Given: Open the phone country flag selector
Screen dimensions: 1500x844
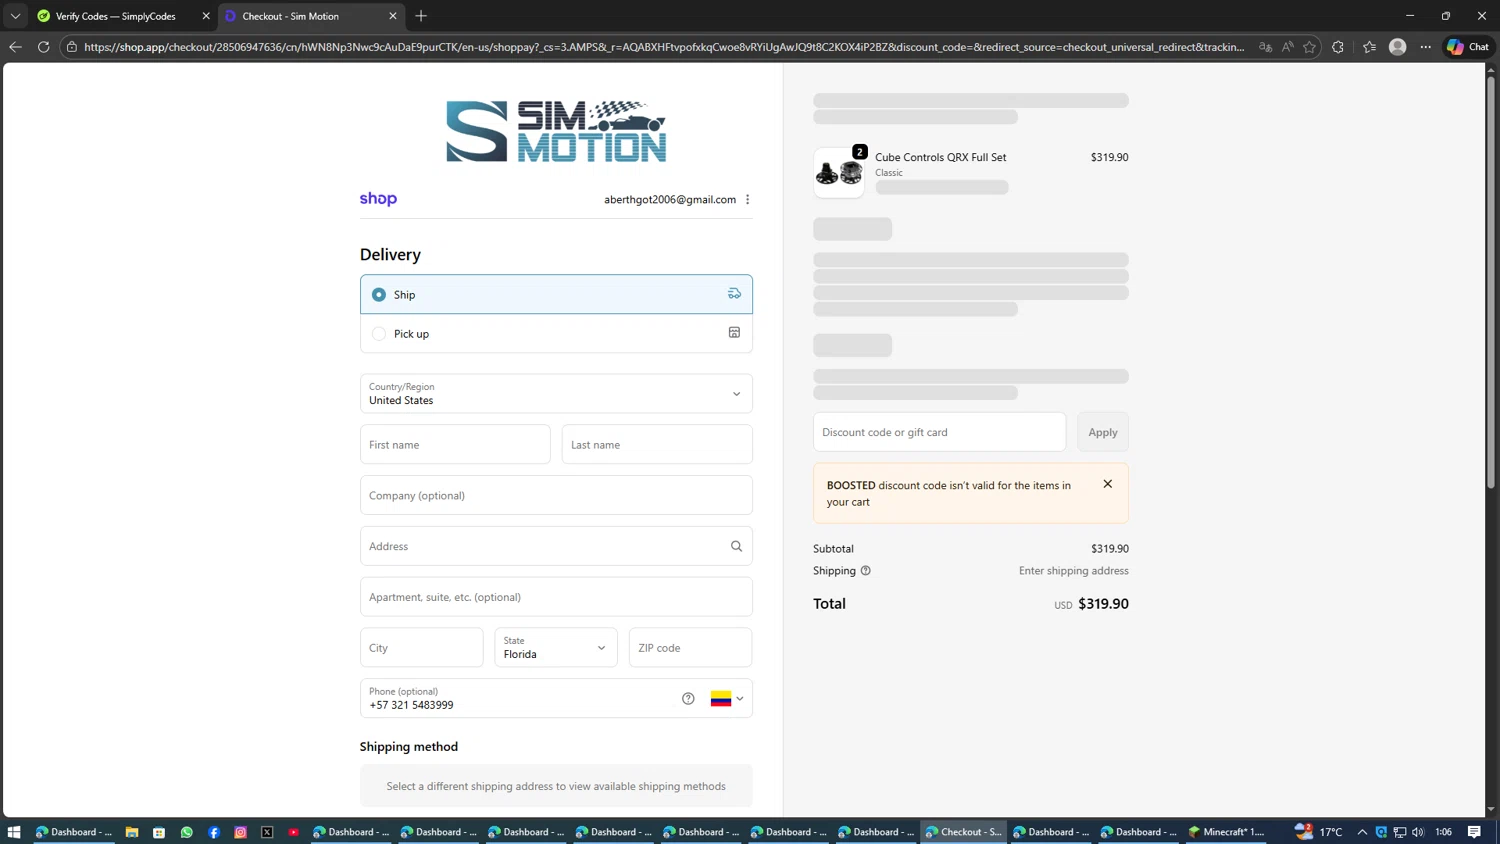Looking at the screenshot, I should pyautogui.click(x=727, y=699).
